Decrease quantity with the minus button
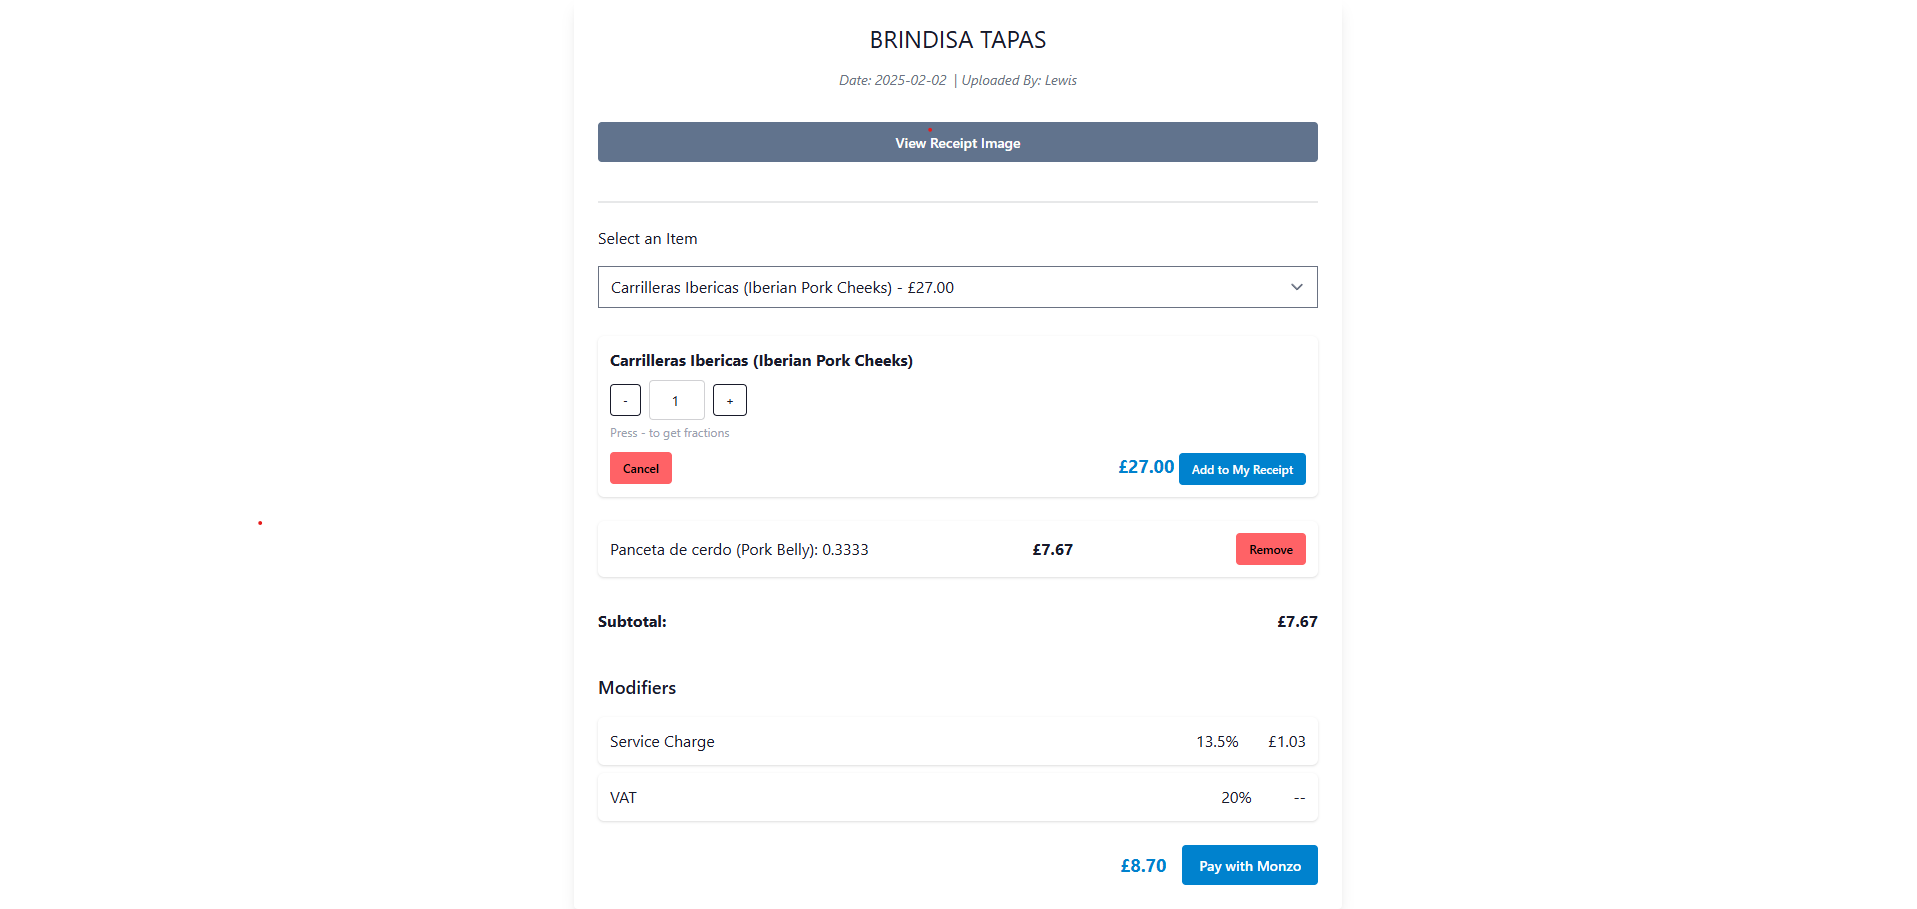 [625, 401]
